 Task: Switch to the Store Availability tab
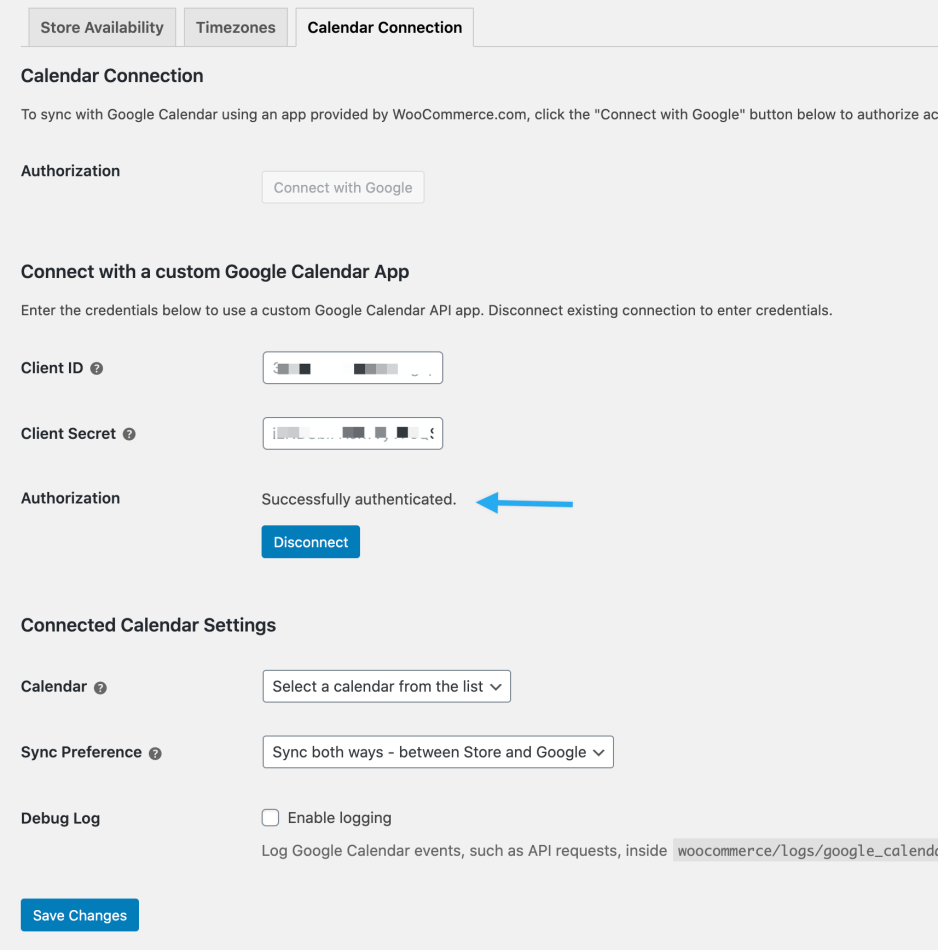tap(102, 28)
